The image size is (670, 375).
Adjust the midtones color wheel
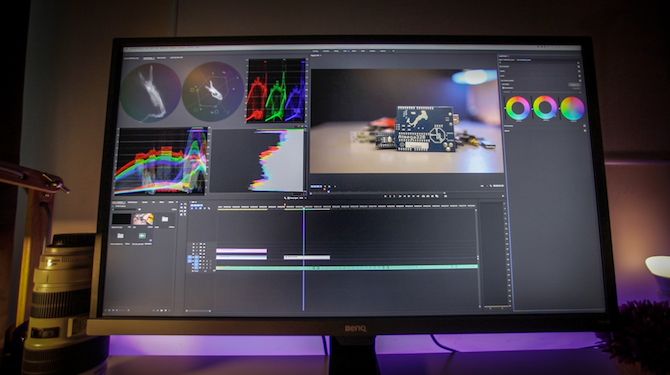[x=545, y=108]
